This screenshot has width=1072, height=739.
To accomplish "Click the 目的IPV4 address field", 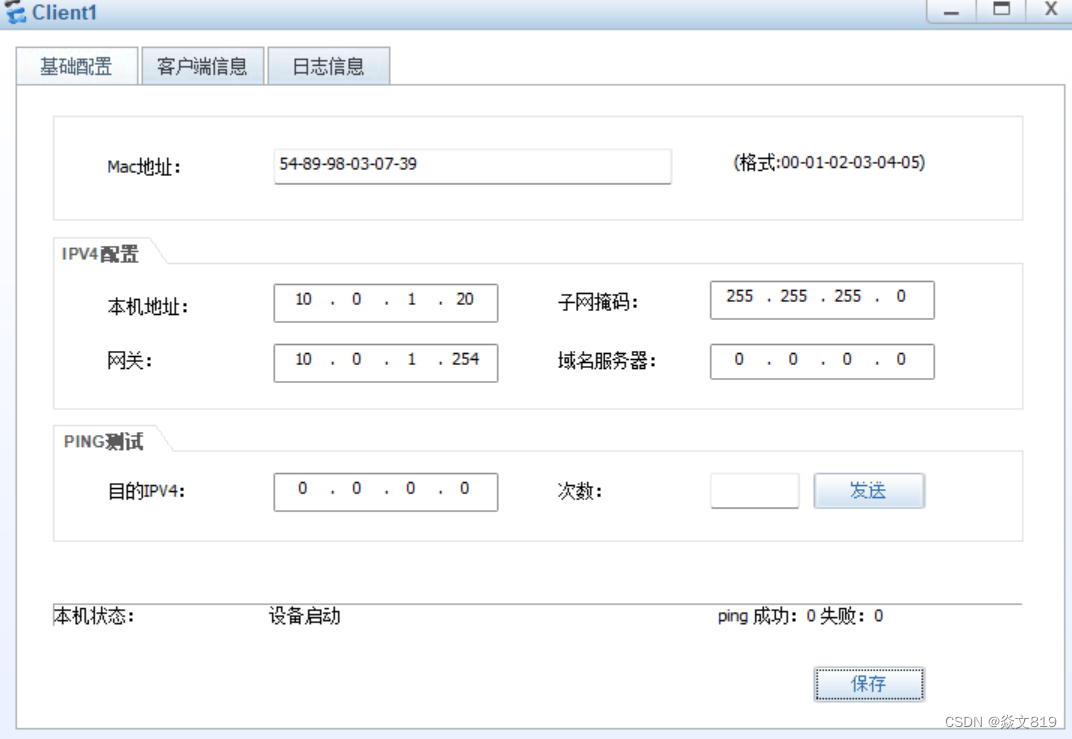I will [386, 492].
